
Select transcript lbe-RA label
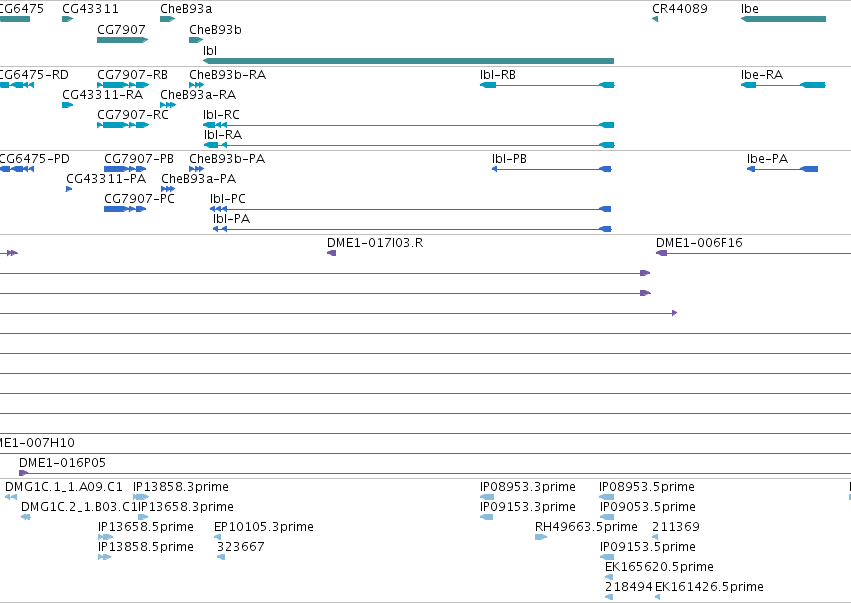[762, 75]
